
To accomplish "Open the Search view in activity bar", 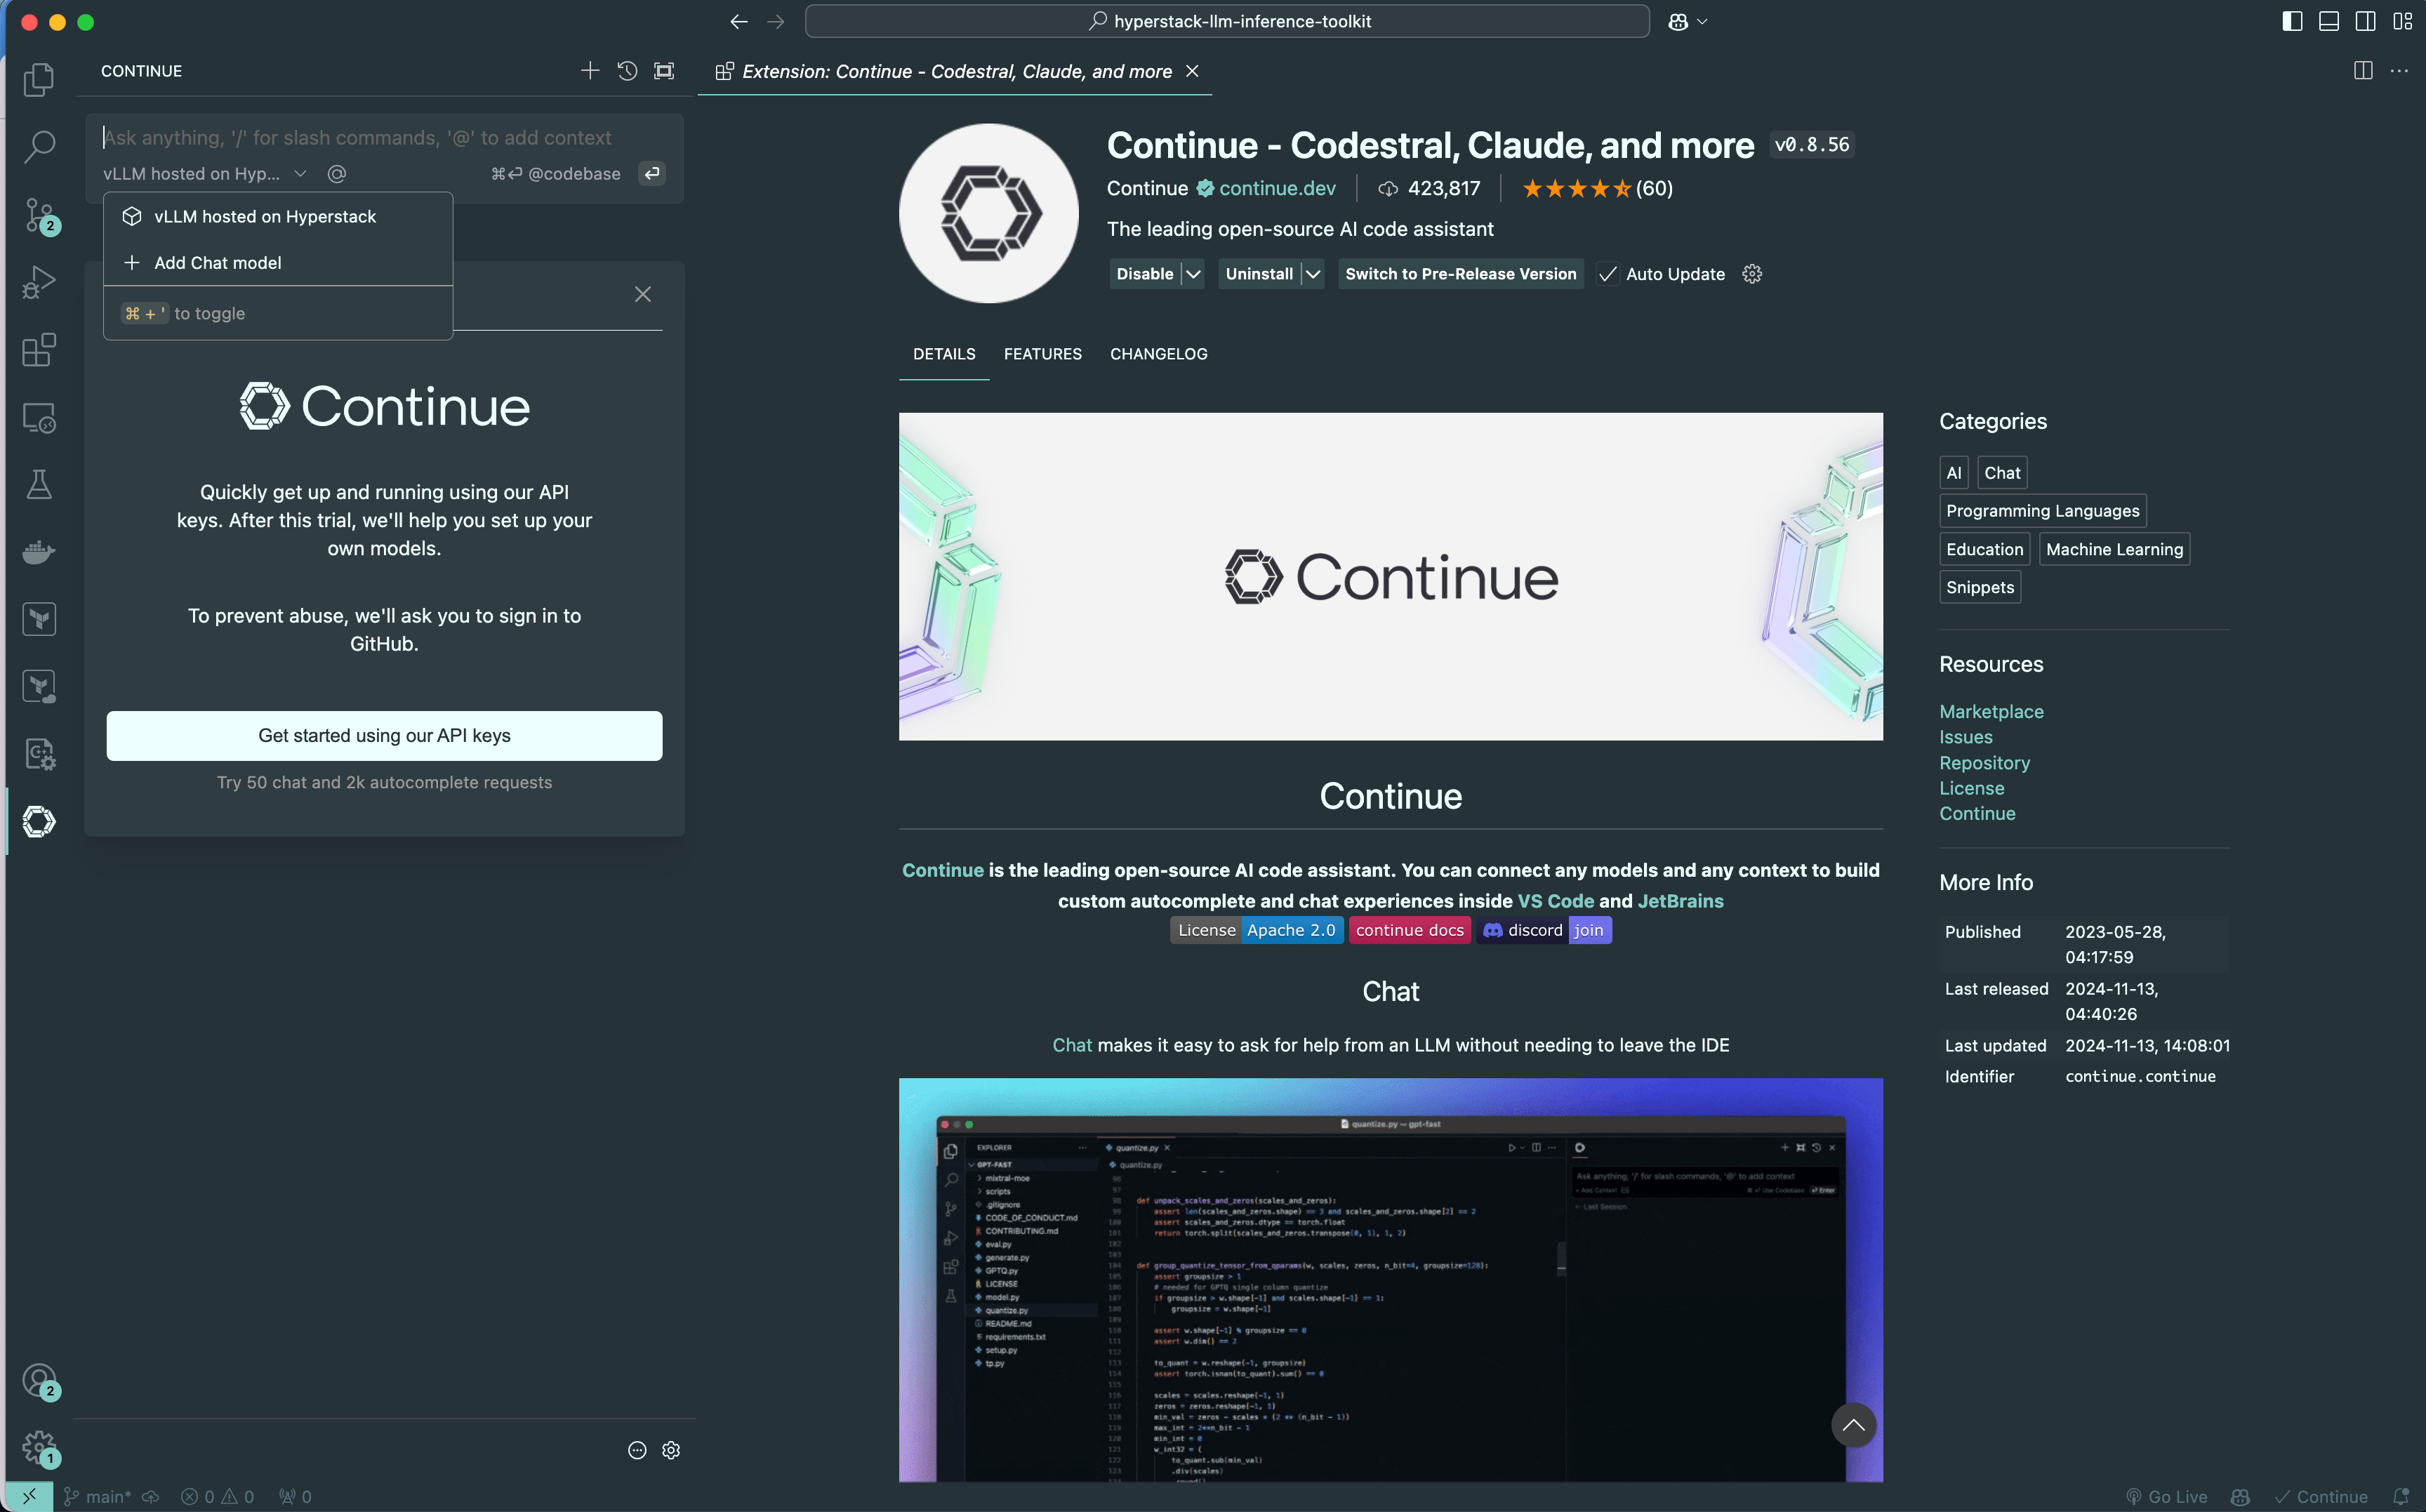I will click(x=39, y=146).
